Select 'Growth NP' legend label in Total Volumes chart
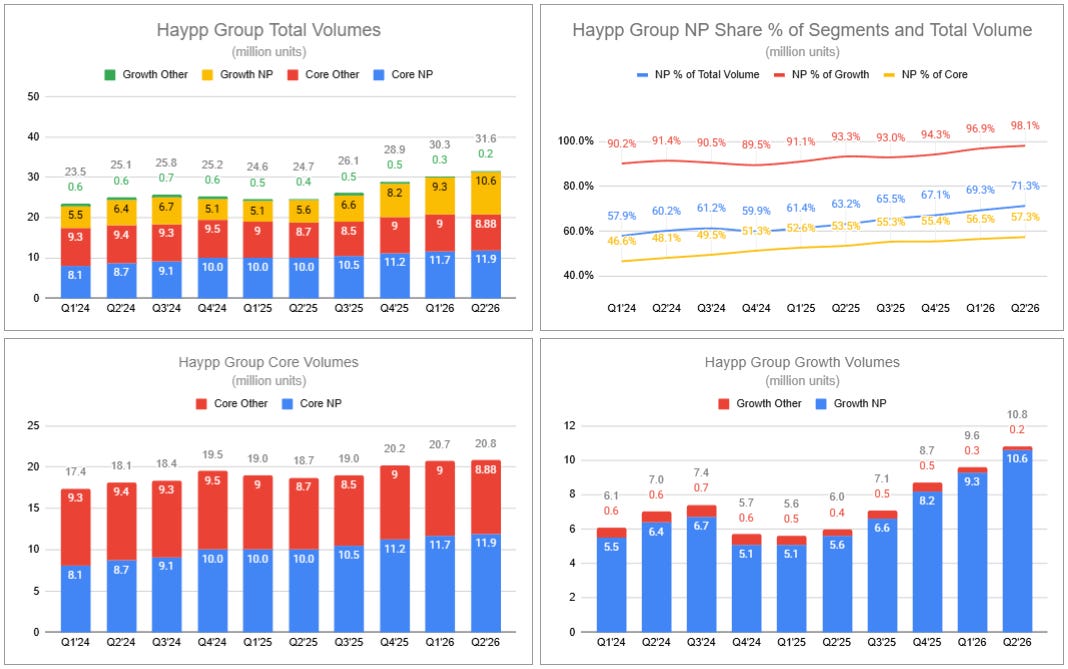The height and width of the screenshot is (669, 1068). coord(247,75)
